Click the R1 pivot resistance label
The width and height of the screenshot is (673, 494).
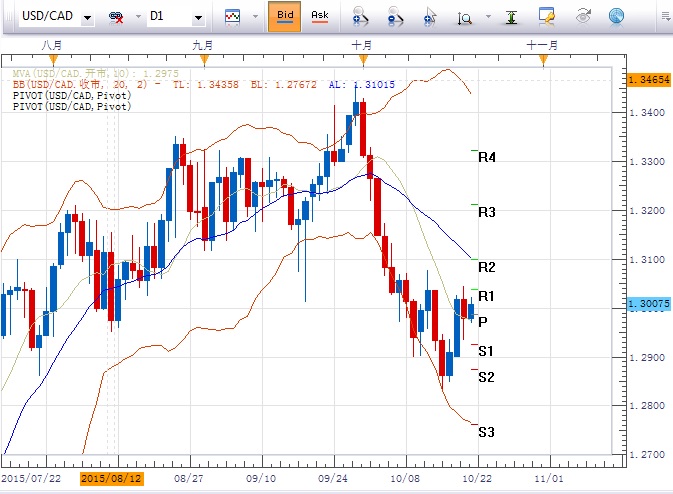pyautogui.click(x=486, y=296)
